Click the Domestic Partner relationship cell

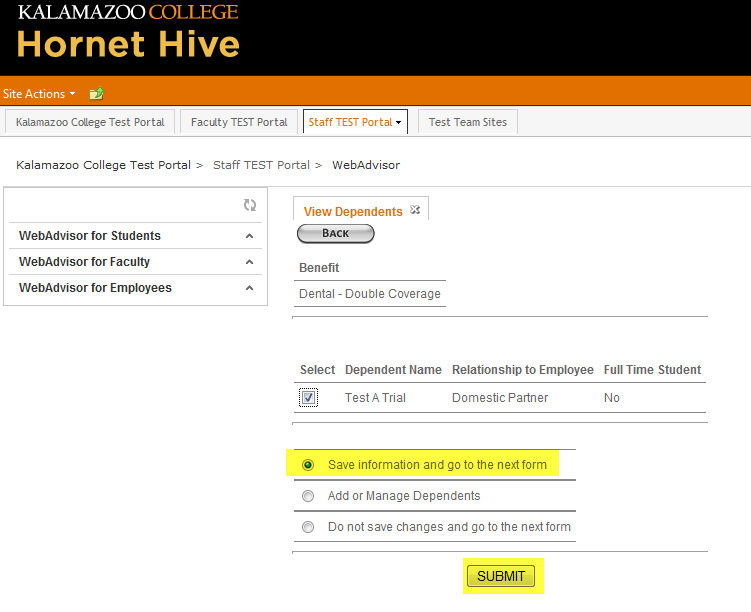[500, 397]
